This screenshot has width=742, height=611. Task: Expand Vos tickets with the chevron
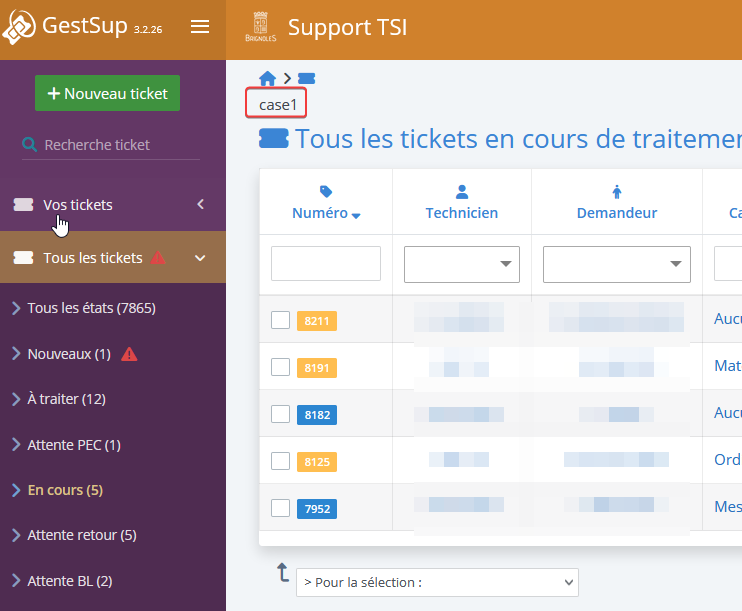[201, 204]
